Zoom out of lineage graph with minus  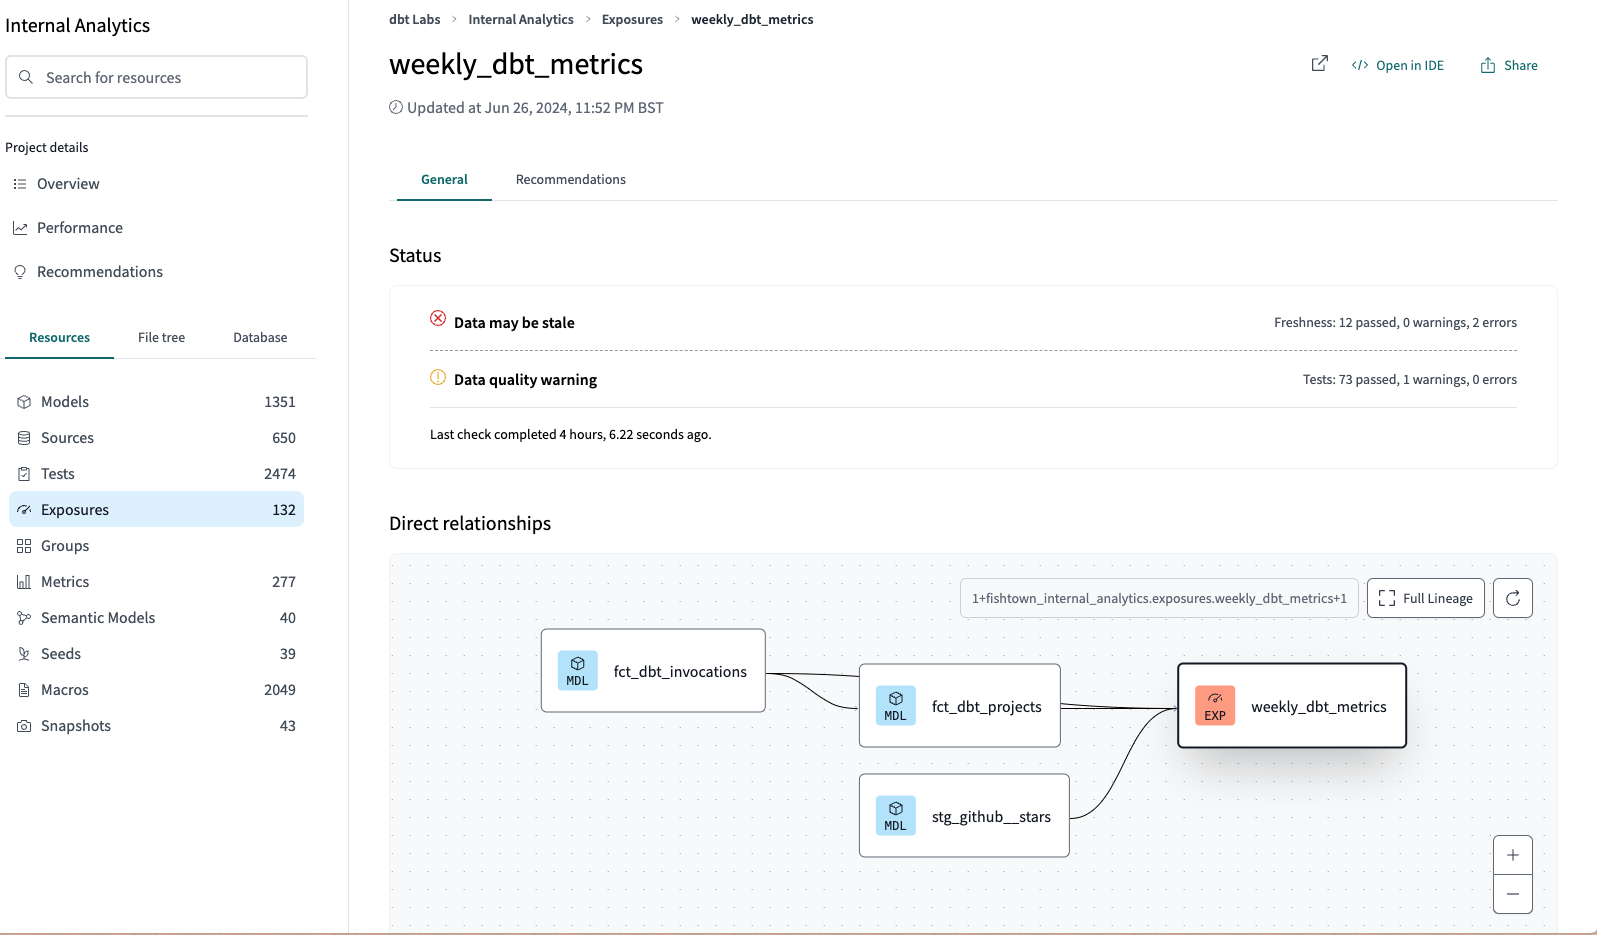click(1512, 894)
